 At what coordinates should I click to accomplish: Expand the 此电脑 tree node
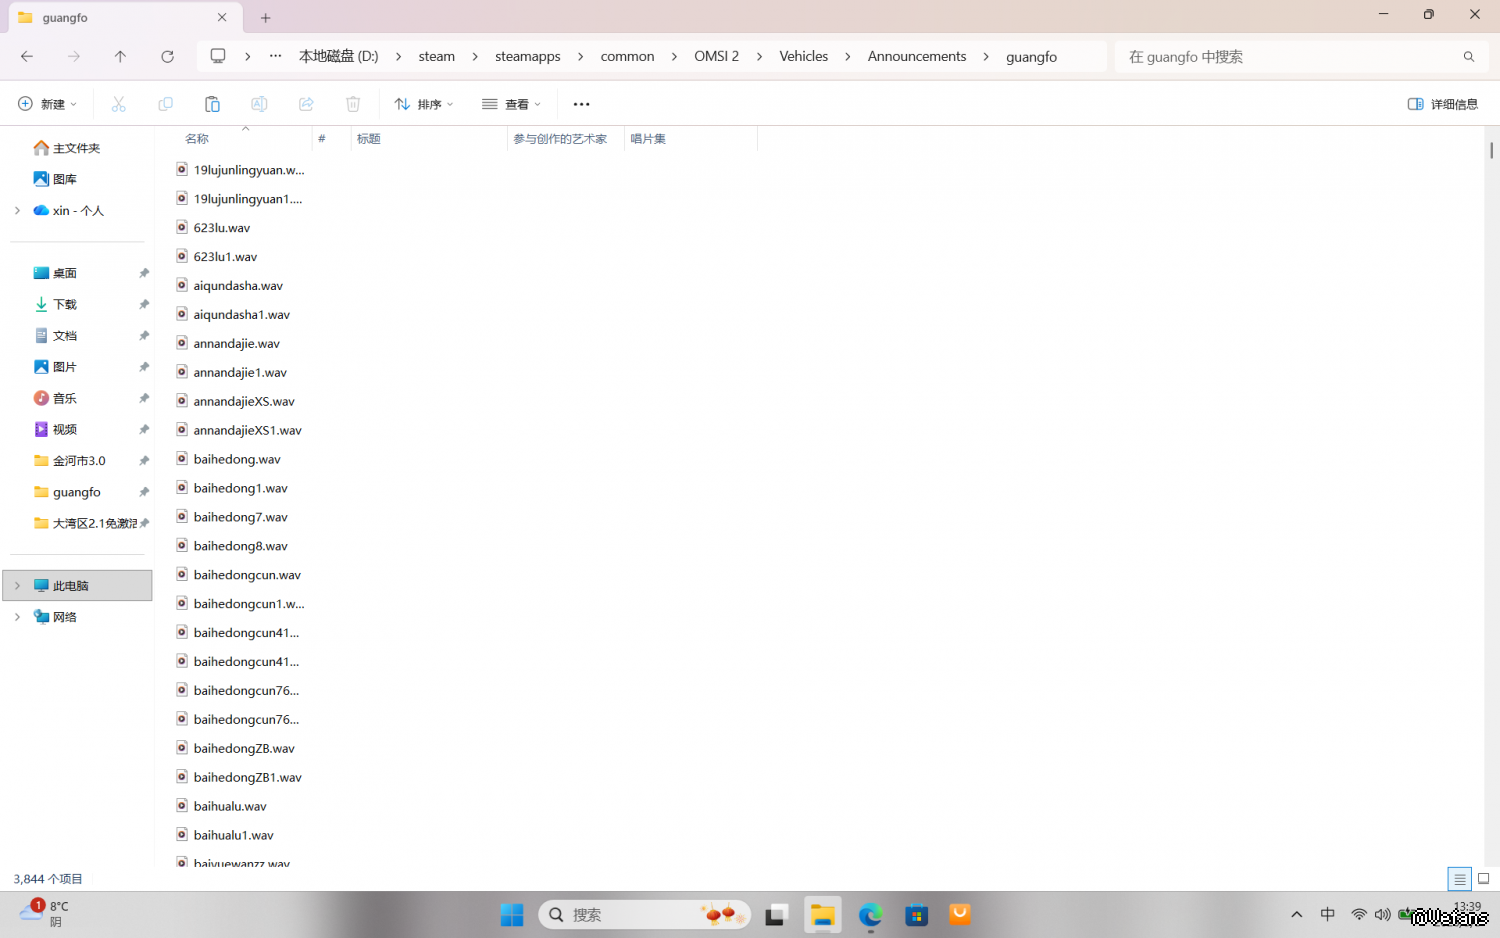(x=17, y=585)
